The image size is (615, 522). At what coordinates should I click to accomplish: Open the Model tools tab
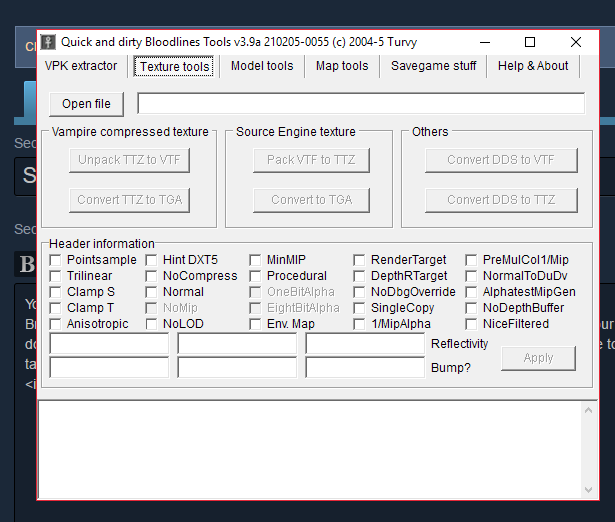262,66
